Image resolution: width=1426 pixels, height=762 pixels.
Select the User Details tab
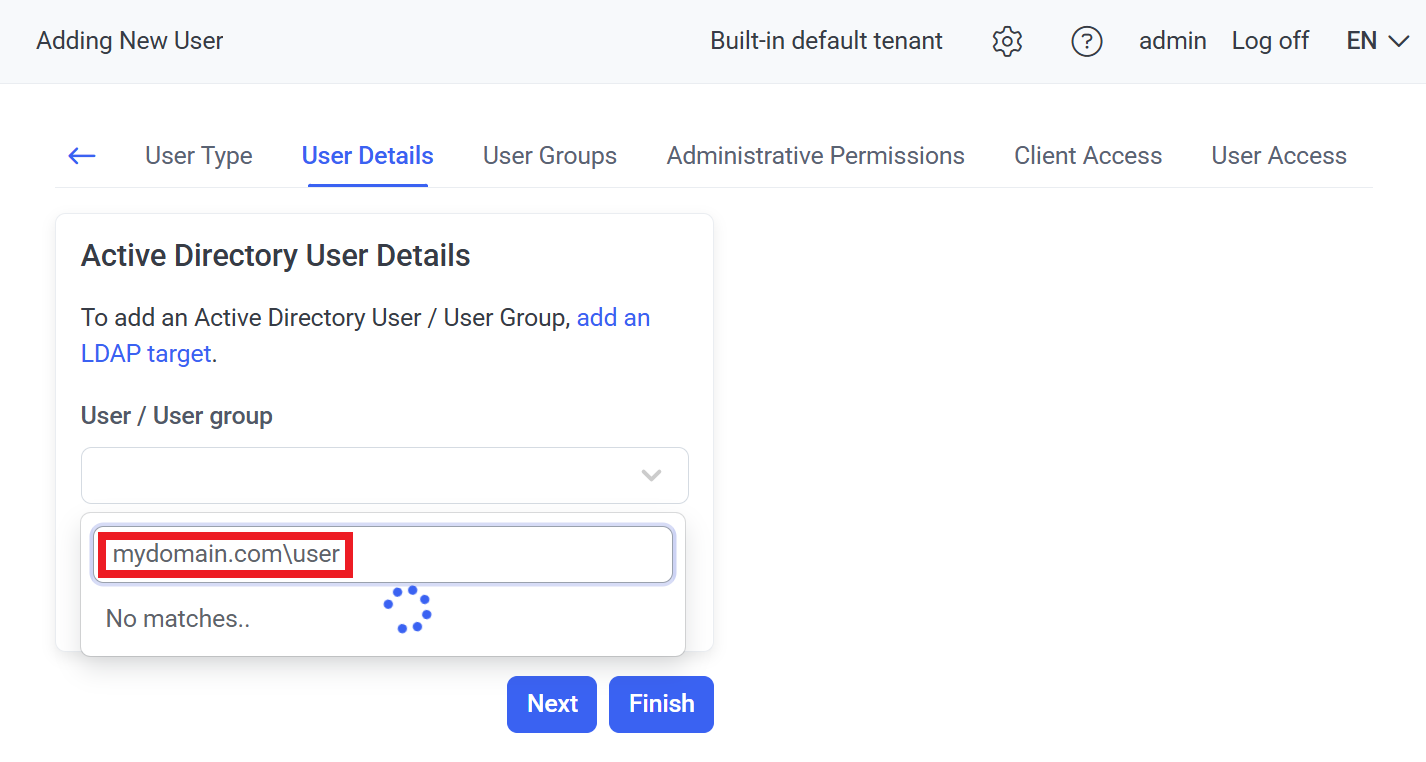[367, 156]
